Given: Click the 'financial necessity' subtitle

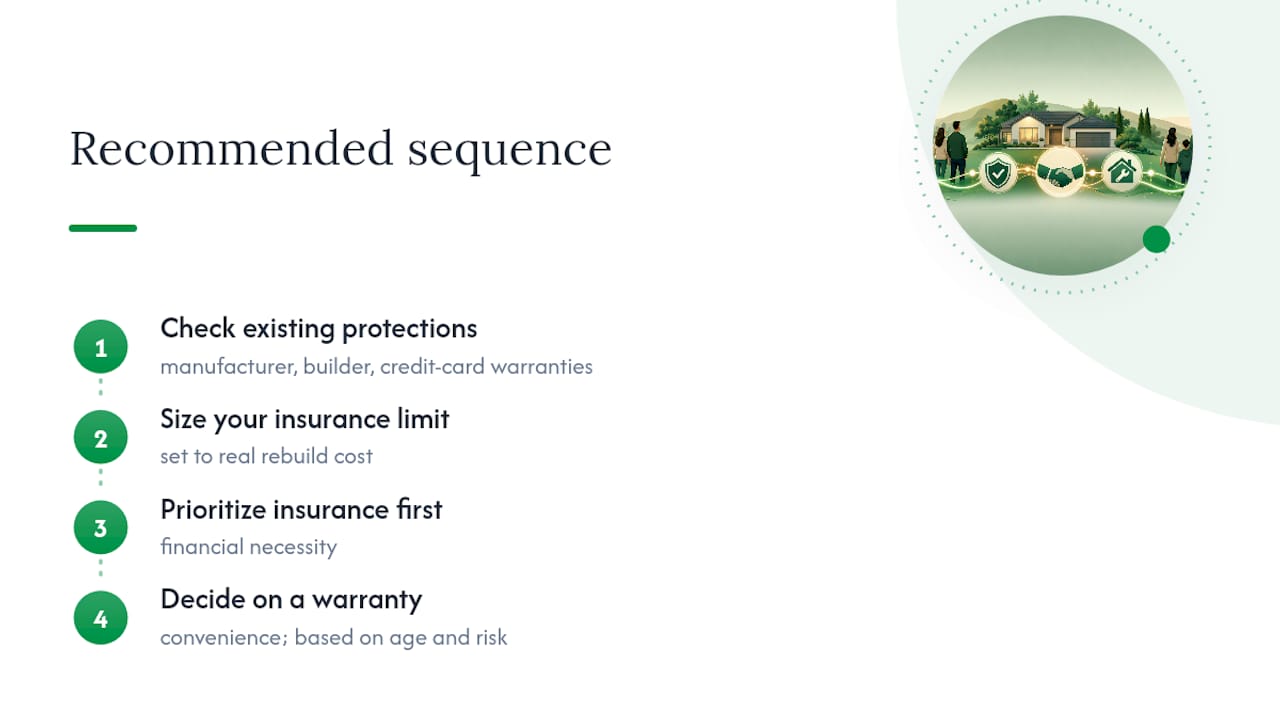Looking at the screenshot, I should (x=248, y=547).
